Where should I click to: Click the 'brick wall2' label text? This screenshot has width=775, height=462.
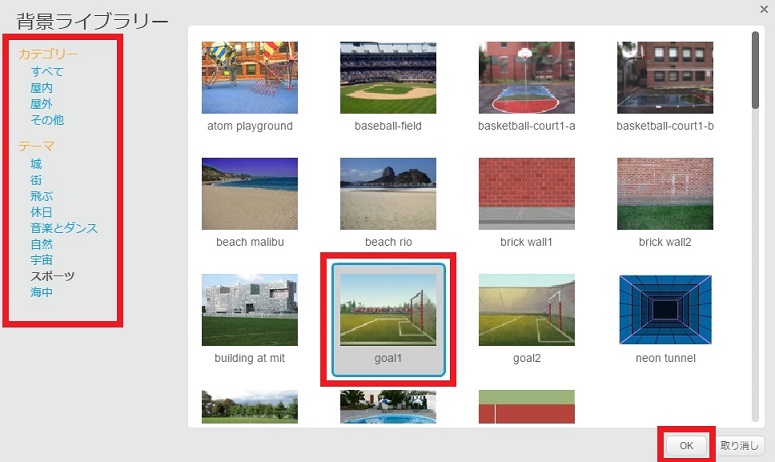point(665,242)
